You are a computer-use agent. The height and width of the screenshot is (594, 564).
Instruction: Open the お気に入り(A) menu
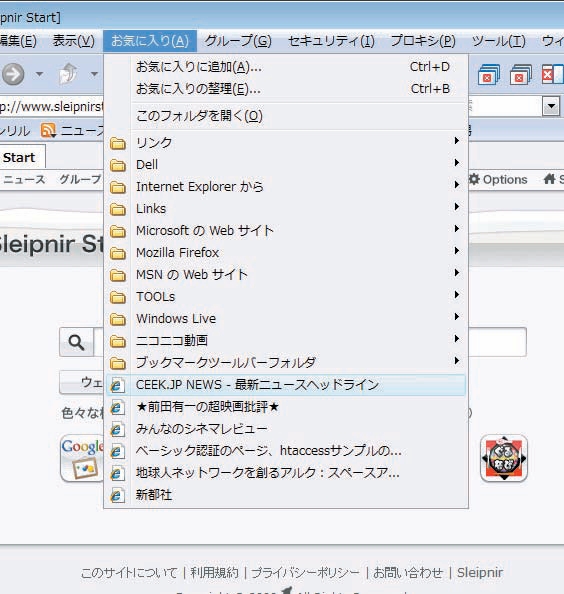150,41
